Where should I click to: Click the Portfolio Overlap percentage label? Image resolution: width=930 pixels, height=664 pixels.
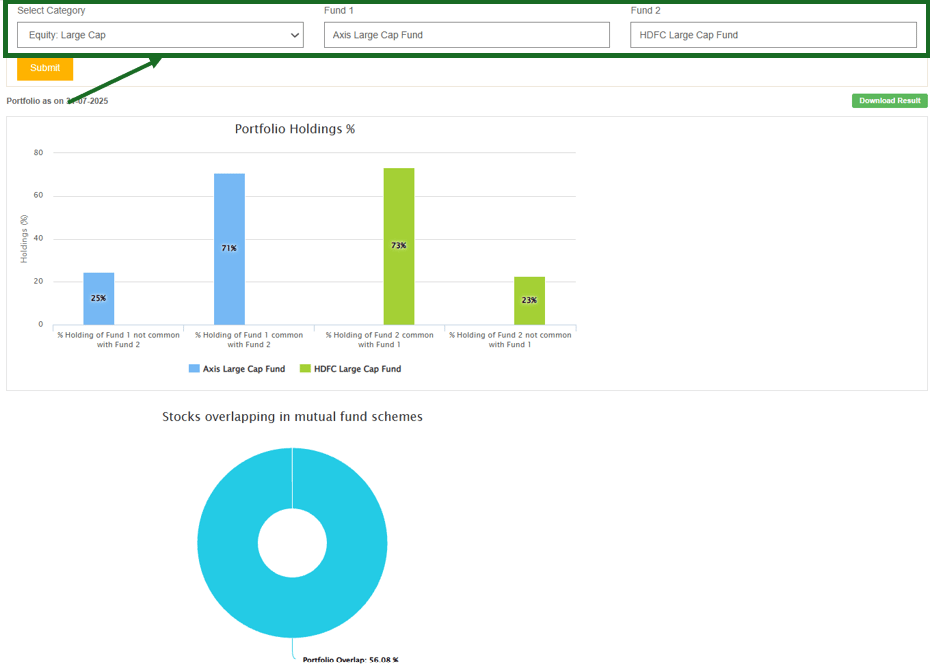pos(350,659)
